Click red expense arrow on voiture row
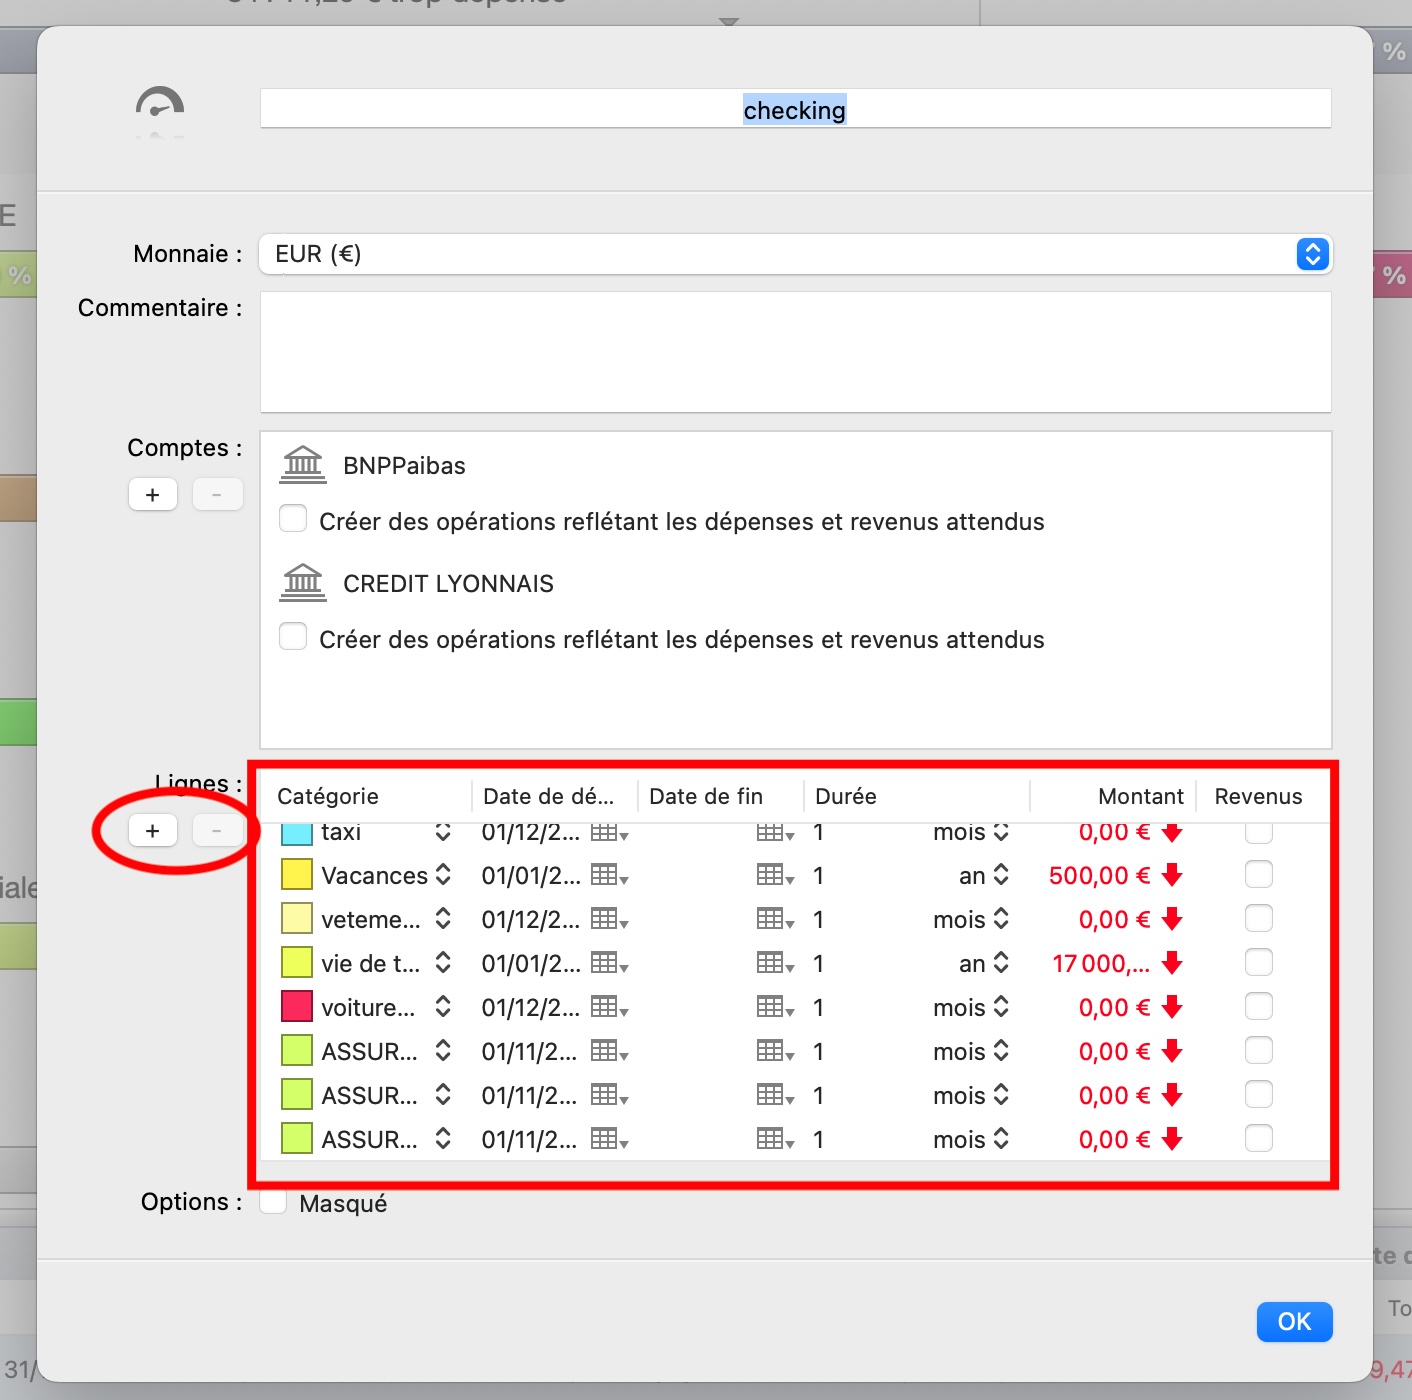 [1172, 1008]
